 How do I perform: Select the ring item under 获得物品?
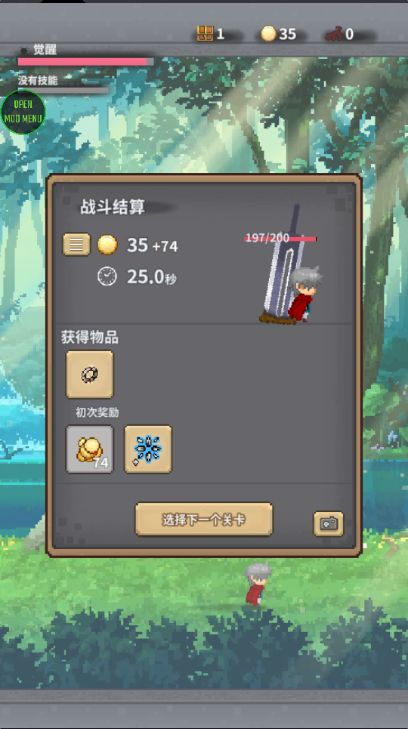90,374
